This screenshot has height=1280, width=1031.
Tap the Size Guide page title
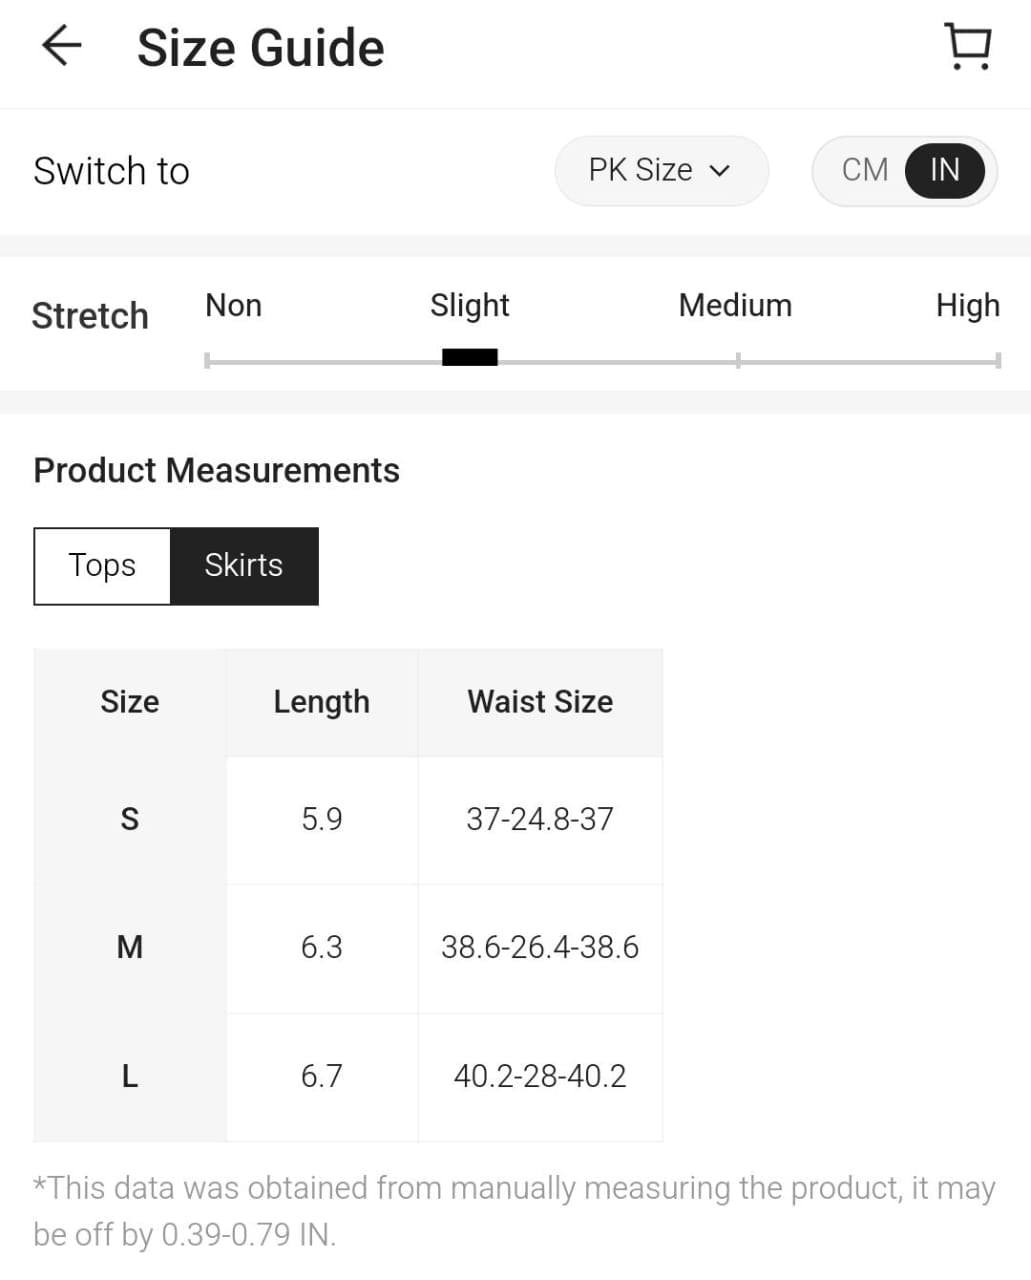(x=260, y=48)
